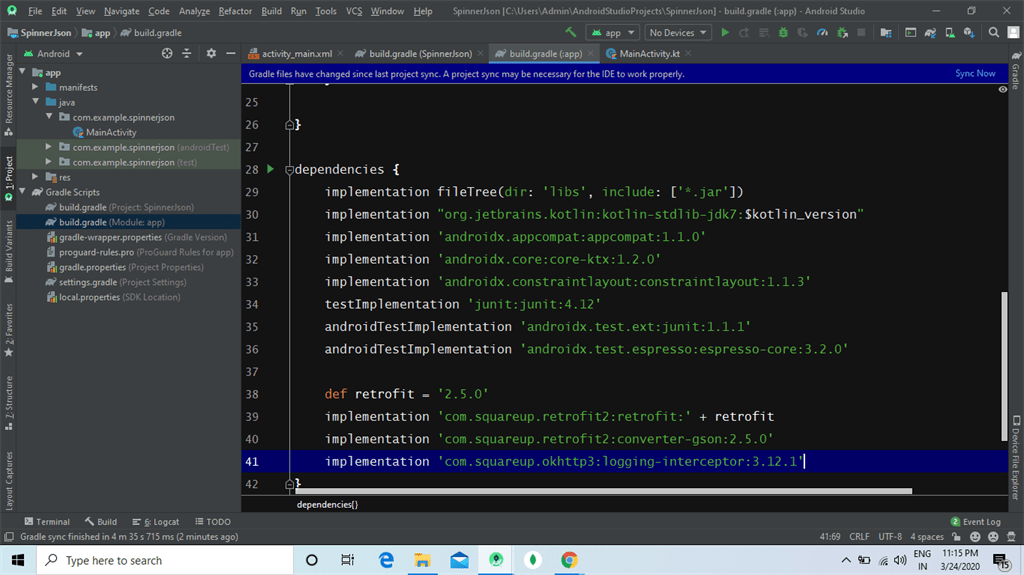Hide the Project panel with minus icon

coord(231,54)
